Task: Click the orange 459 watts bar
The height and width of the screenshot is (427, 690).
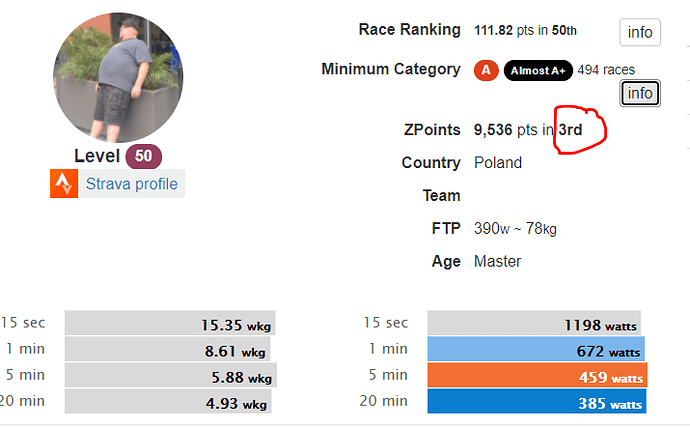Action: click(x=537, y=375)
